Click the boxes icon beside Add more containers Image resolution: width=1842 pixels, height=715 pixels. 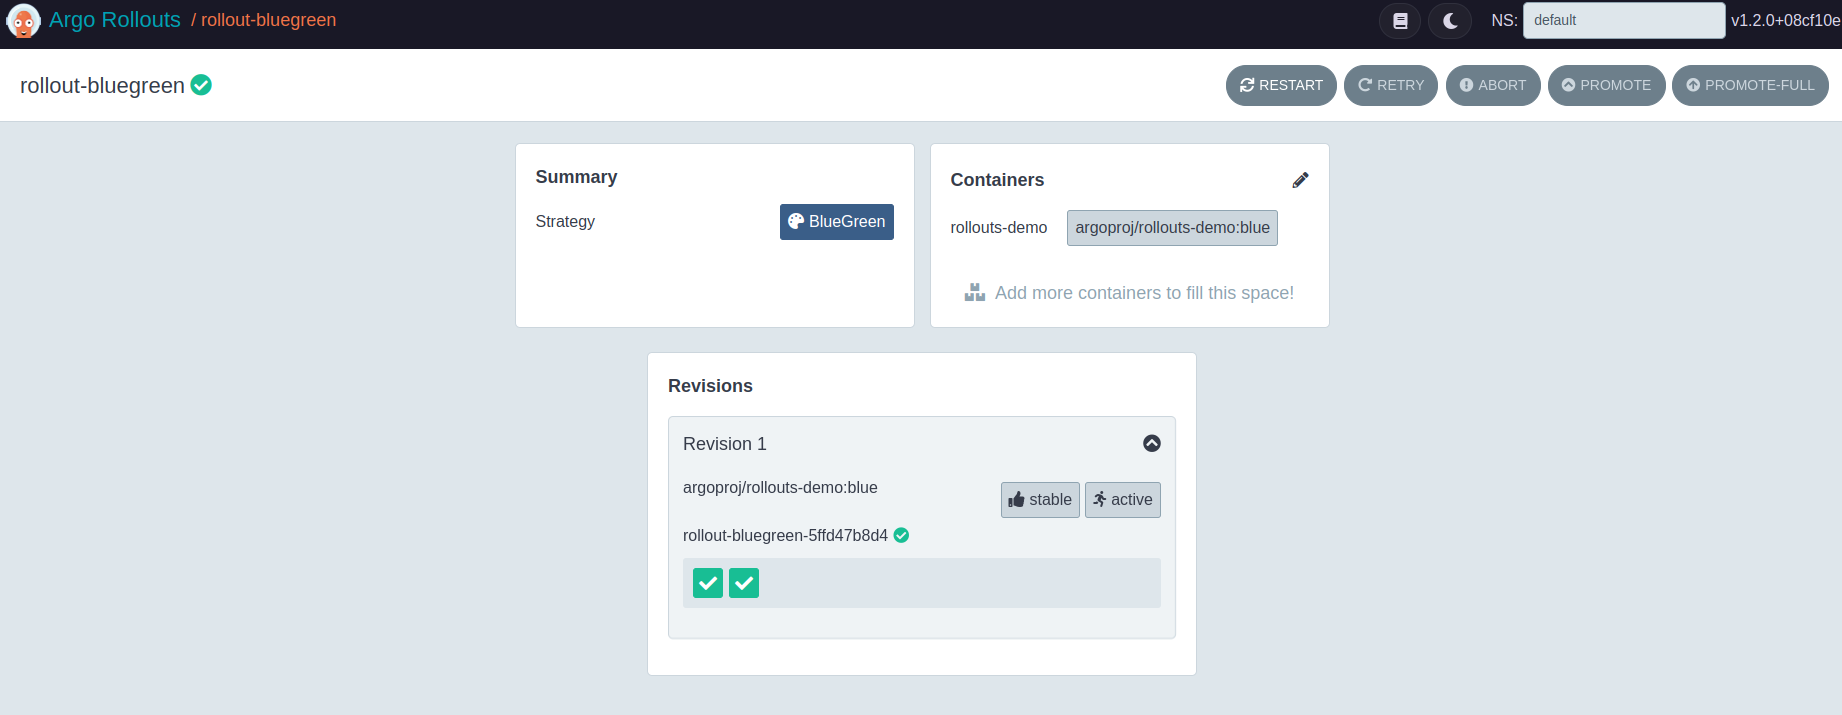coord(975,292)
